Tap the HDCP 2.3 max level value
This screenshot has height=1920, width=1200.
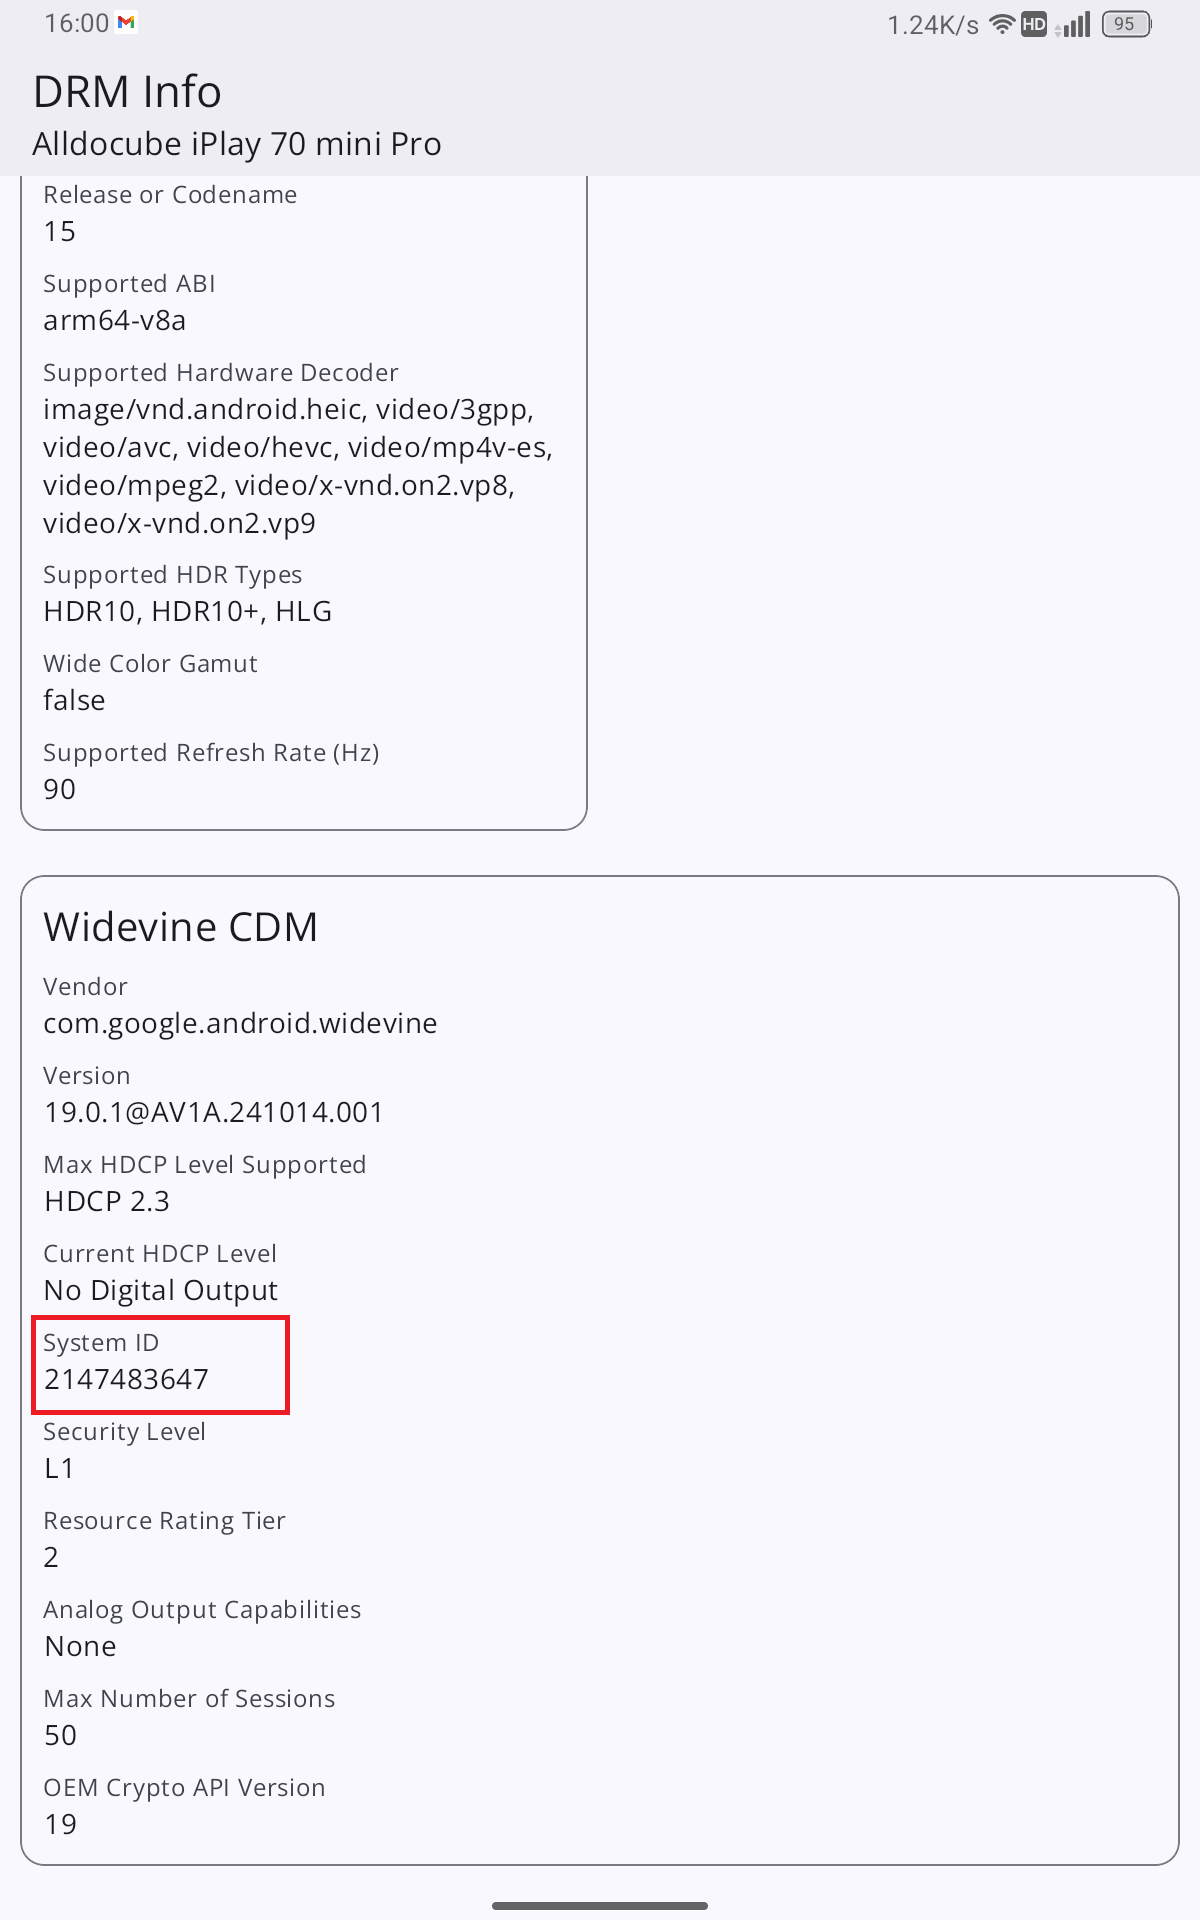107,1201
